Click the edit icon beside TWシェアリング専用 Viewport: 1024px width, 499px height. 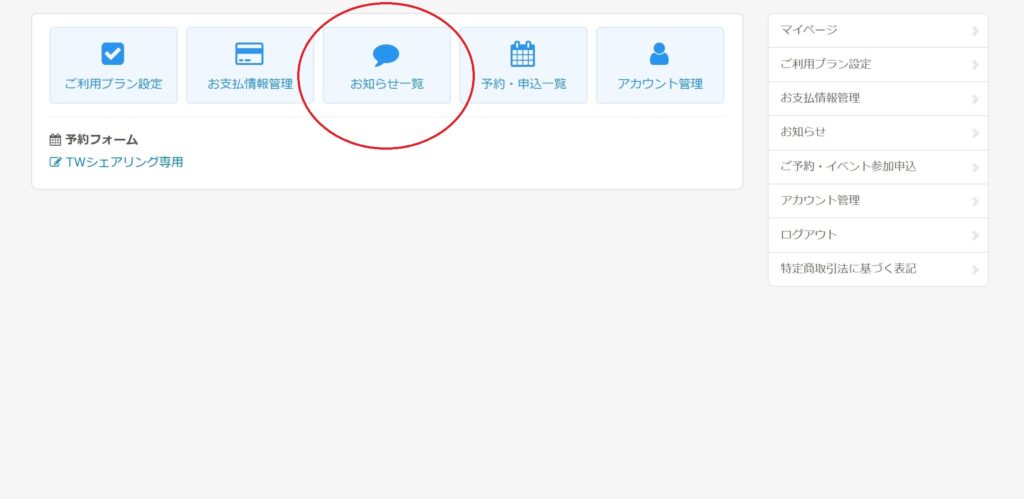pos(56,162)
